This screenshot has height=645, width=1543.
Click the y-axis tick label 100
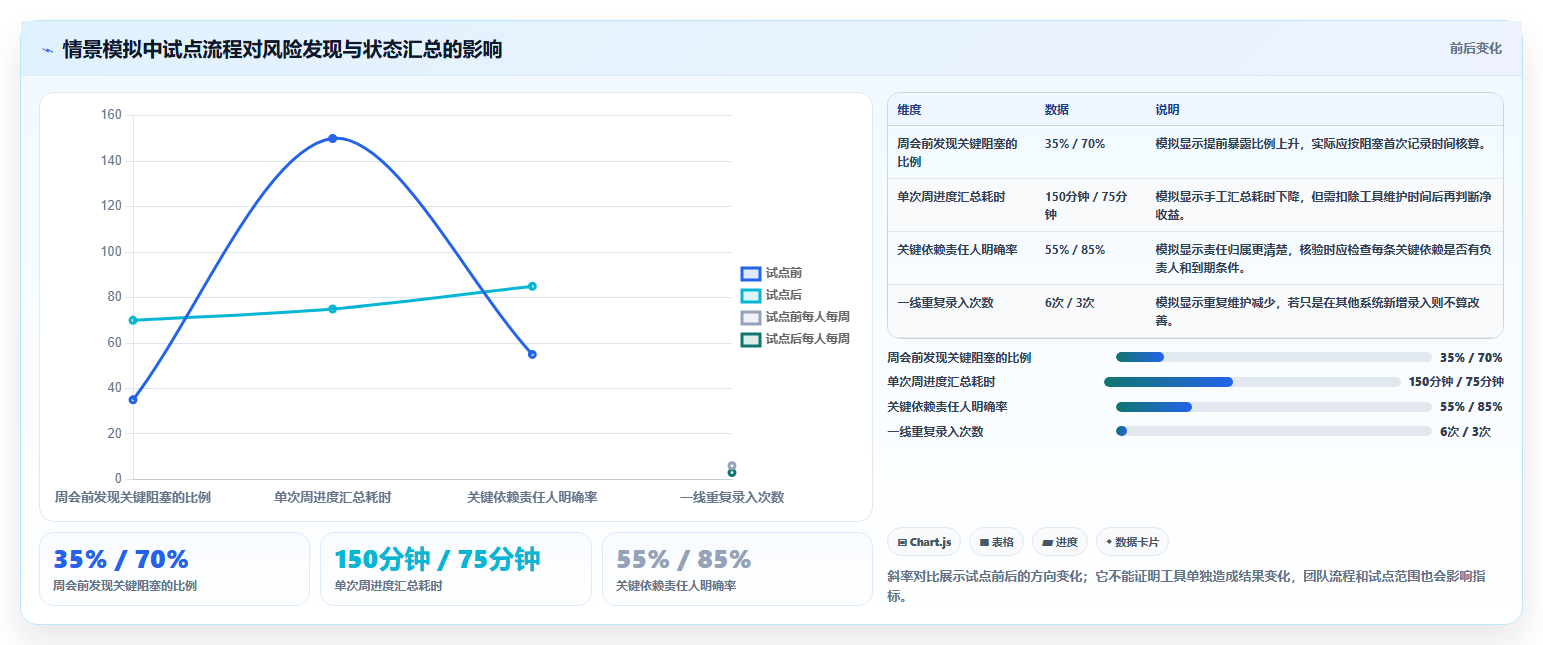111,252
